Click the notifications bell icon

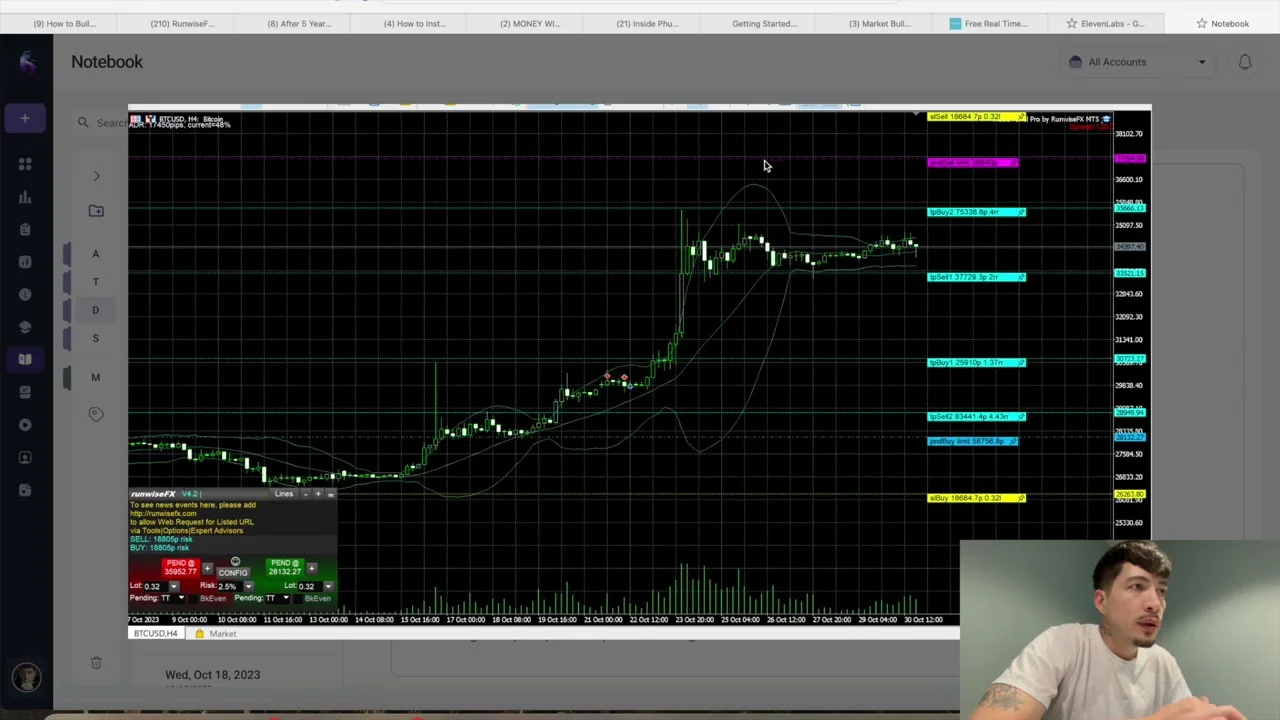1245,62
